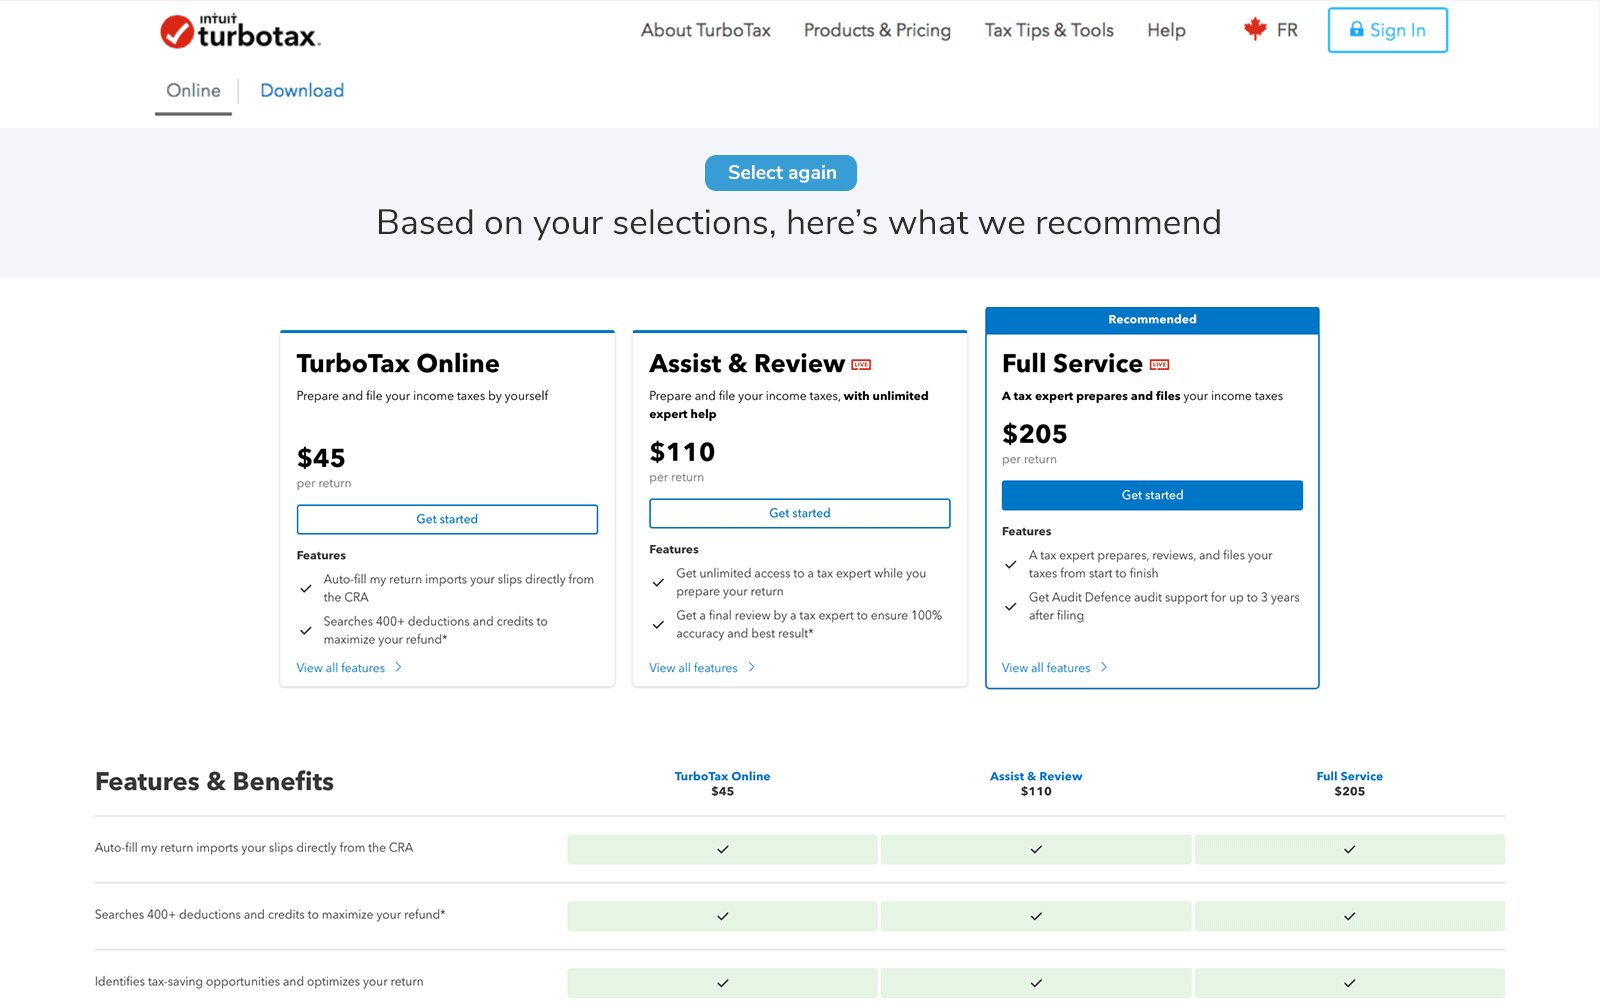The height and width of the screenshot is (1008, 1600).
Task: Click Full Service checkmark in Searches 400+ deductions row
Action: click(1350, 916)
